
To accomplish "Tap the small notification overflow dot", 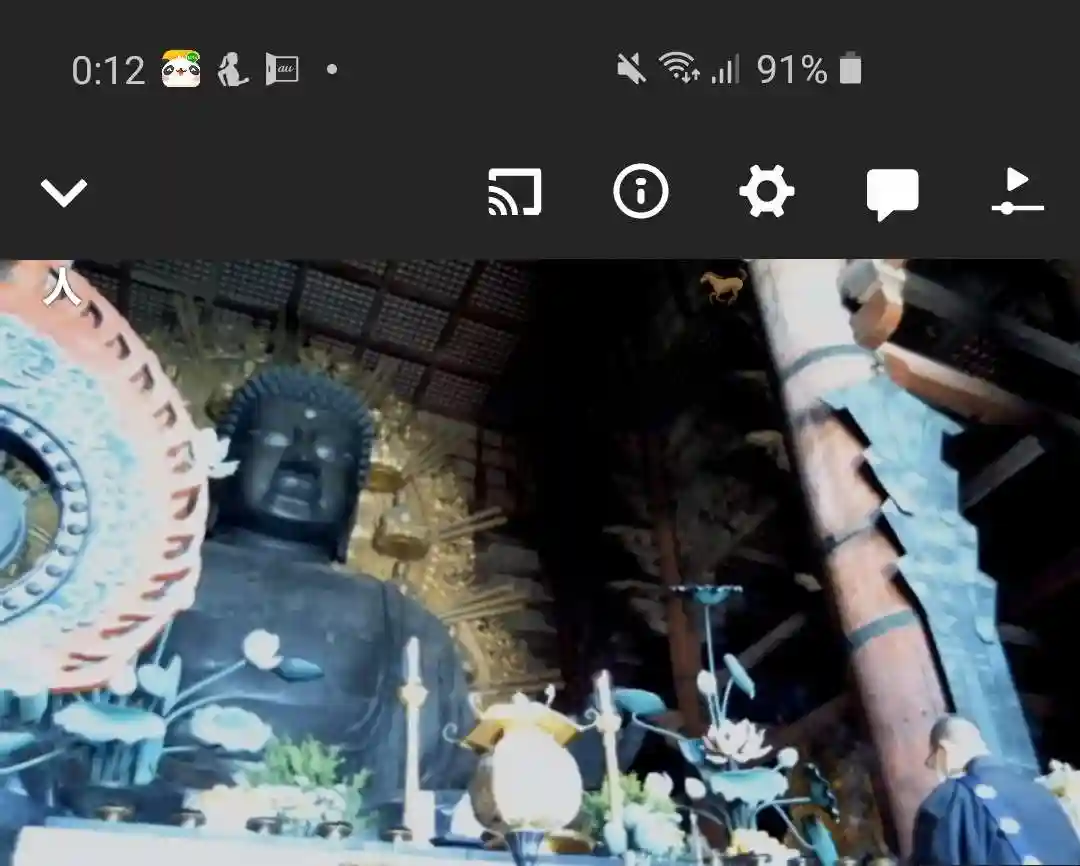I will [332, 70].
